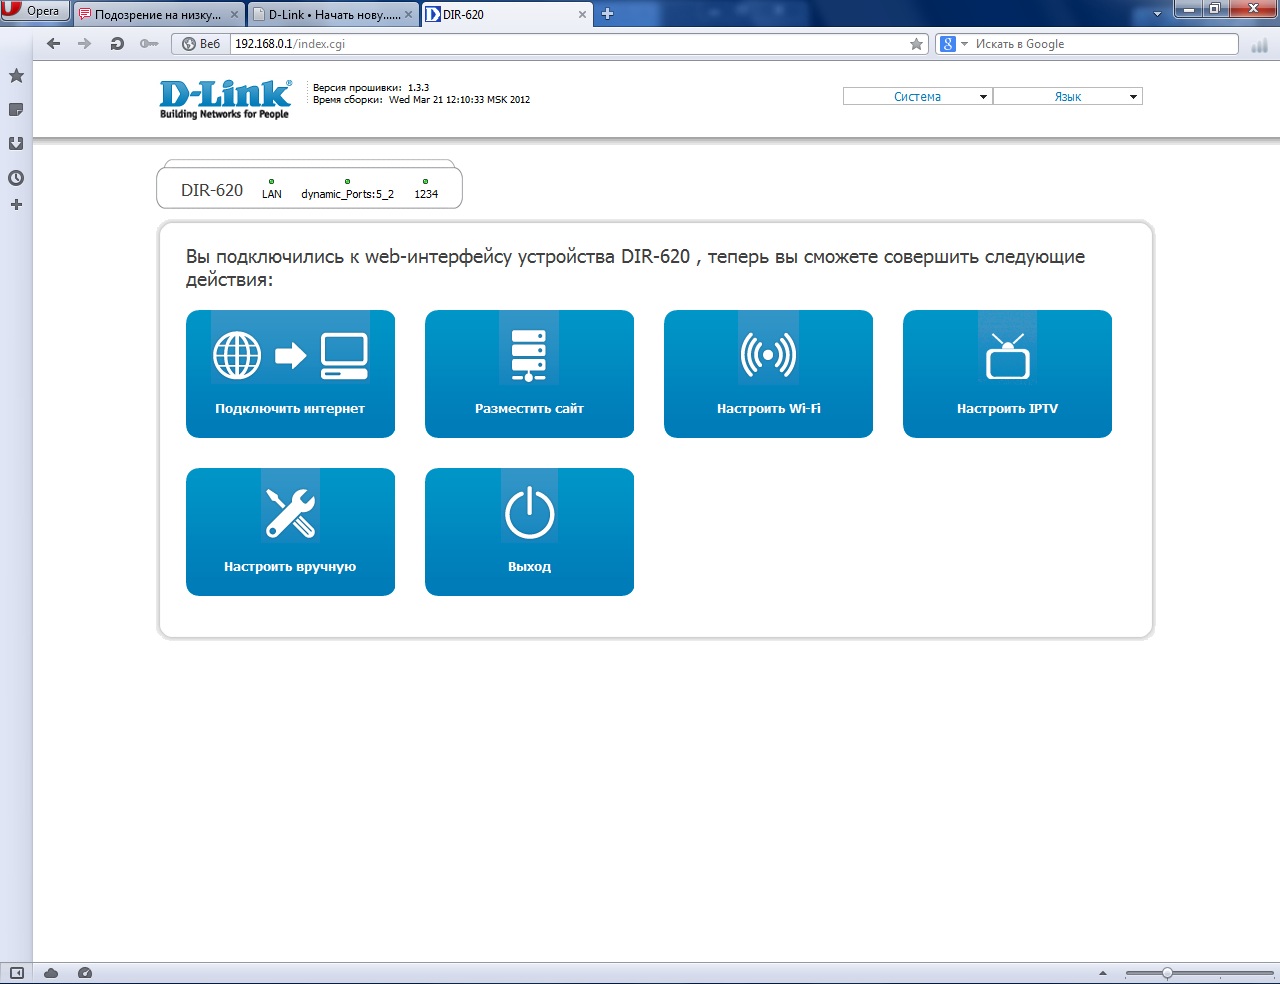This screenshot has width=1280, height=984.
Task: Open the "Настроить IPTV" tile
Action: coord(1007,374)
